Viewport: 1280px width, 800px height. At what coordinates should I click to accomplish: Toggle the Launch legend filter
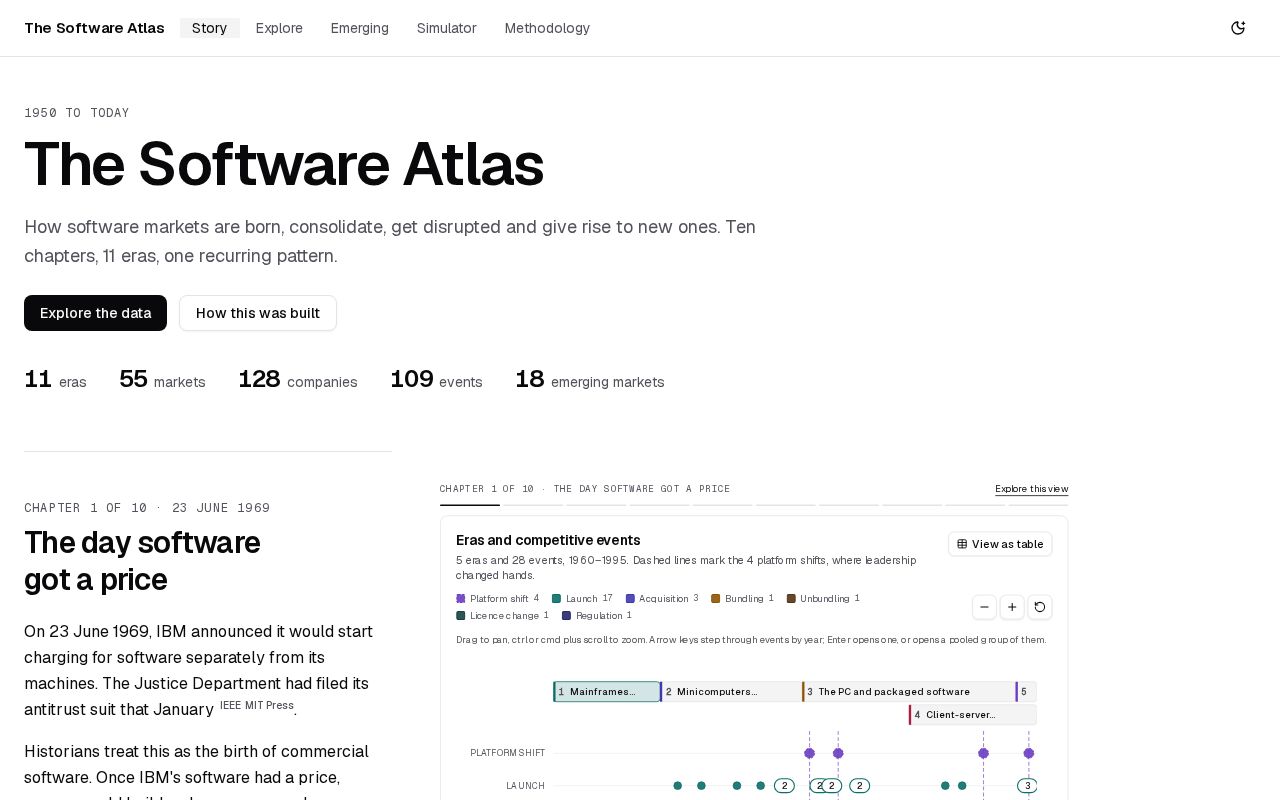tap(582, 599)
